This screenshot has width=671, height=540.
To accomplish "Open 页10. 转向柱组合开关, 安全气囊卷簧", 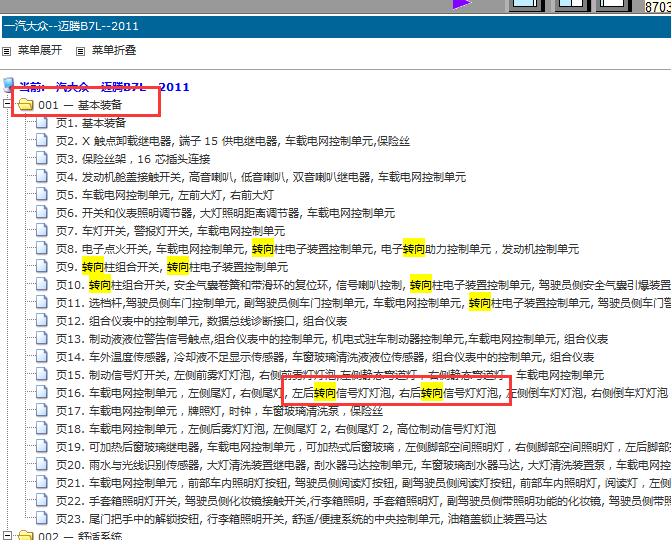I will pyautogui.click(x=363, y=285).
